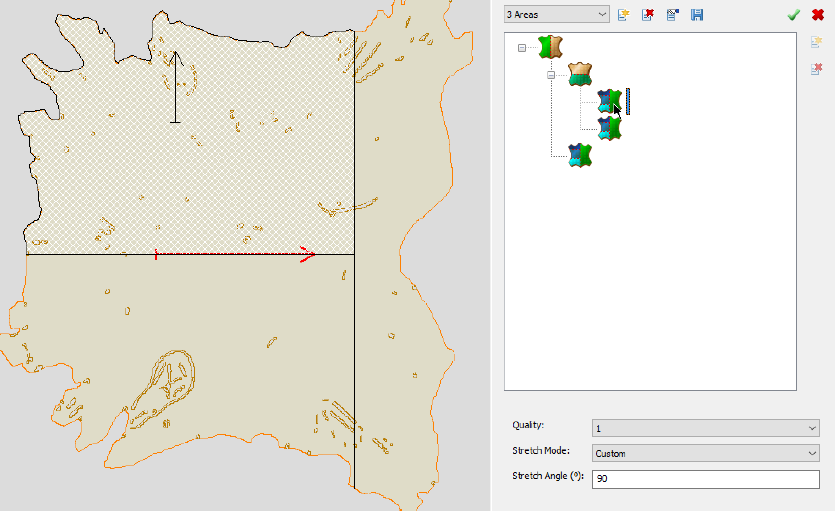Click the black upward arrow in hatched area

175,87
